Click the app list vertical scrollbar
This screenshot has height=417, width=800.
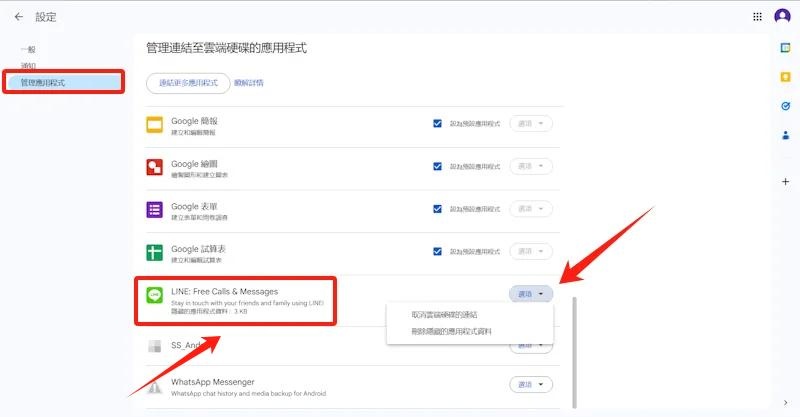coord(574,350)
